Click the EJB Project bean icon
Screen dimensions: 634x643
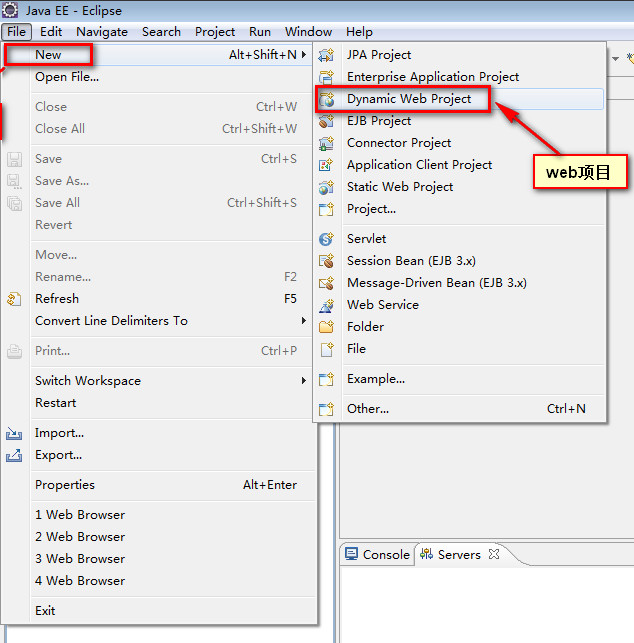click(x=326, y=121)
